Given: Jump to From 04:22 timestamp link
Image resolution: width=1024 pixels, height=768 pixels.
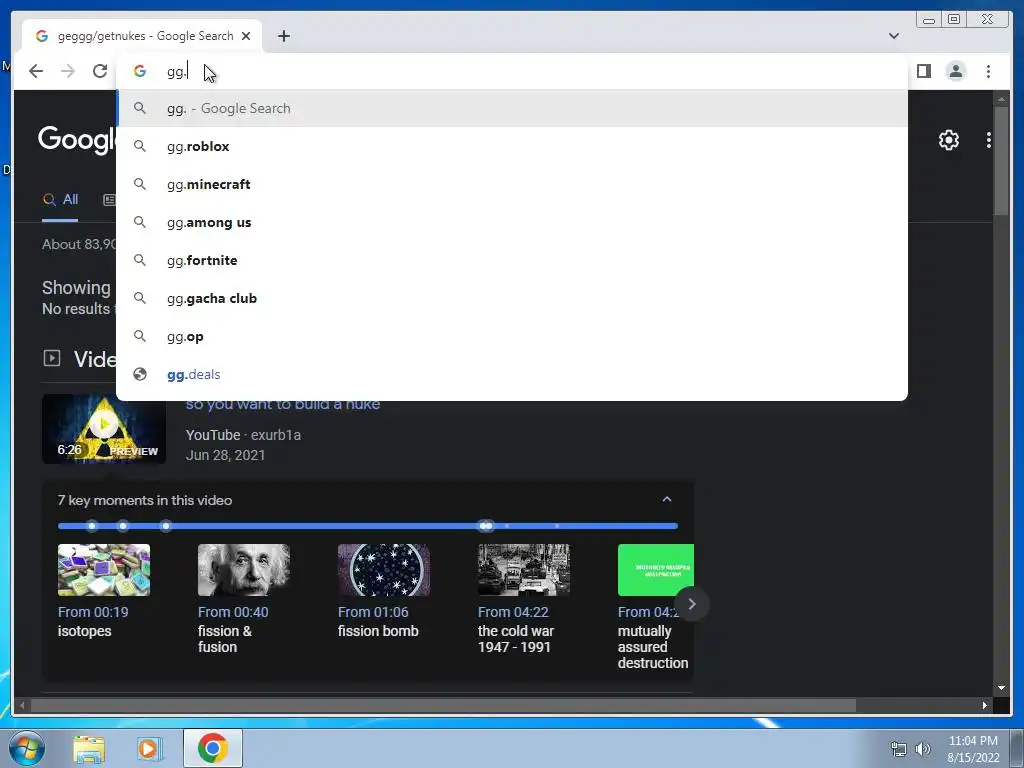Looking at the screenshot, I should point(513,613).
